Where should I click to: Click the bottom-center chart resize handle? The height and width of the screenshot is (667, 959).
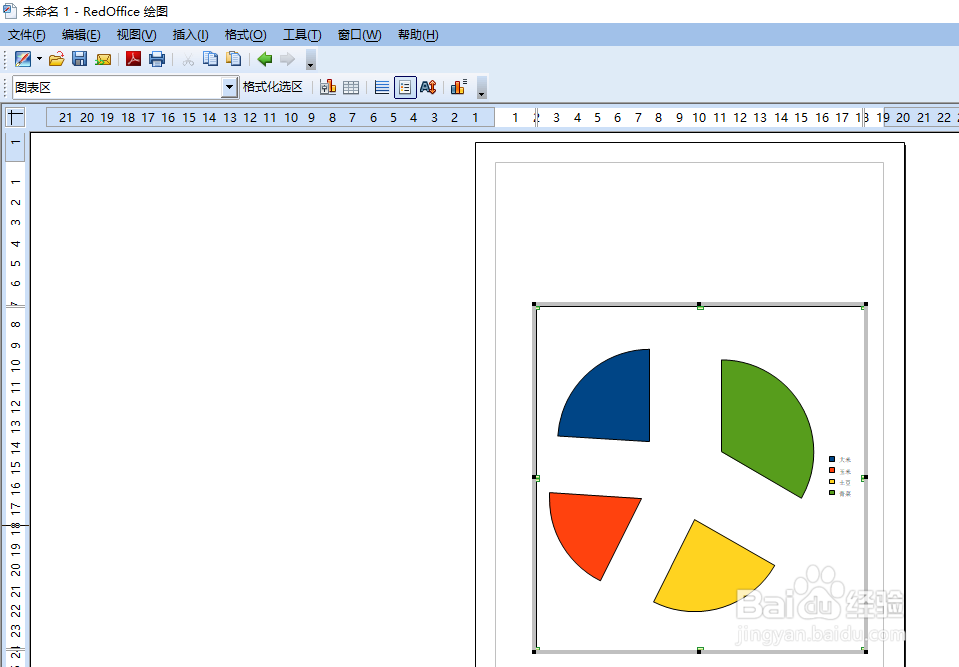(x=700, y=651)
